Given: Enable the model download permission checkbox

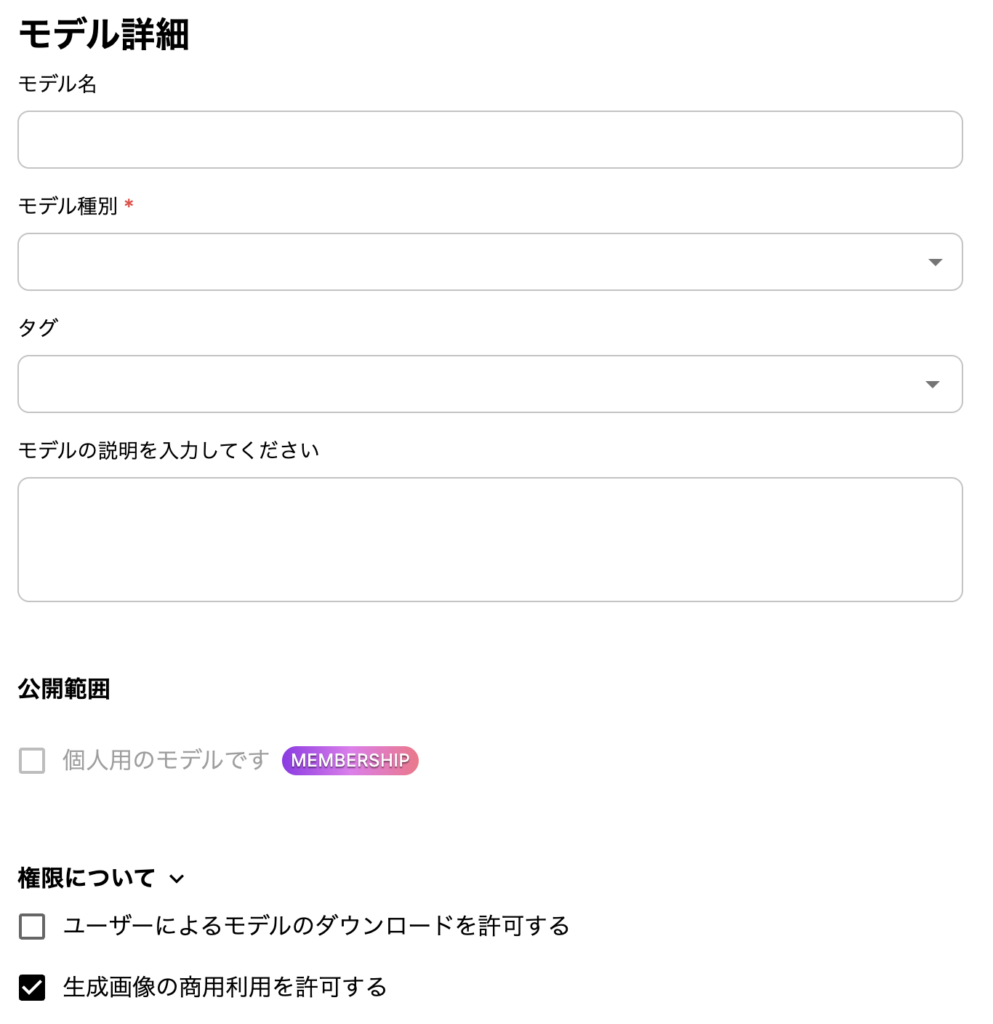Looking at the screenshot, I should point(32,927).
